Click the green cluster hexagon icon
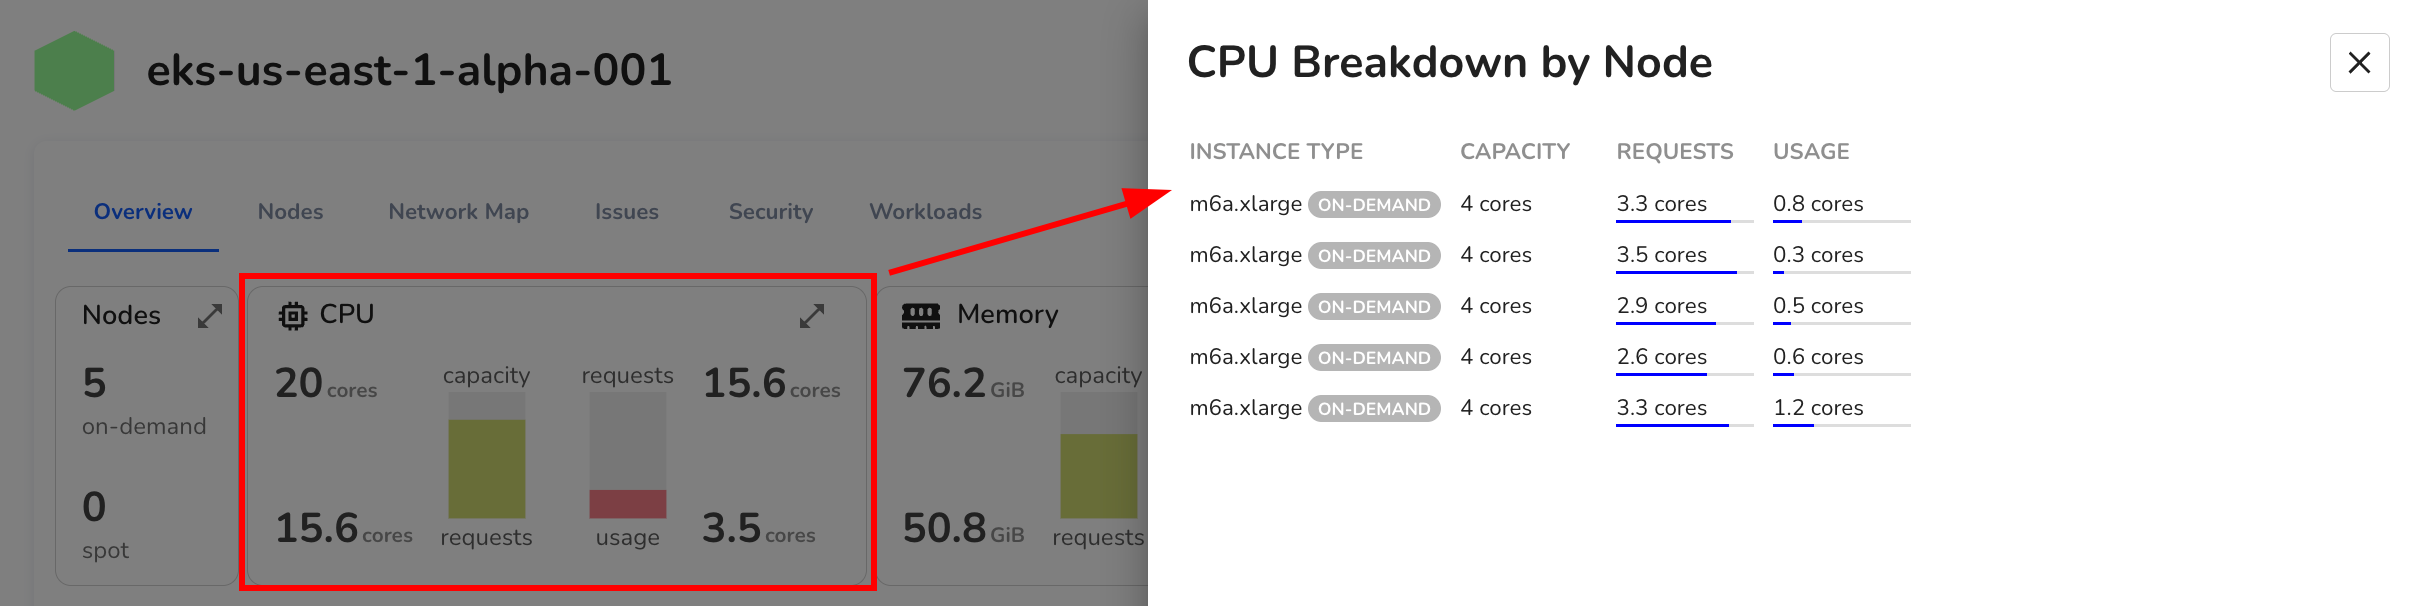The width and height of the screenshot is (2418, 606). 74,70
